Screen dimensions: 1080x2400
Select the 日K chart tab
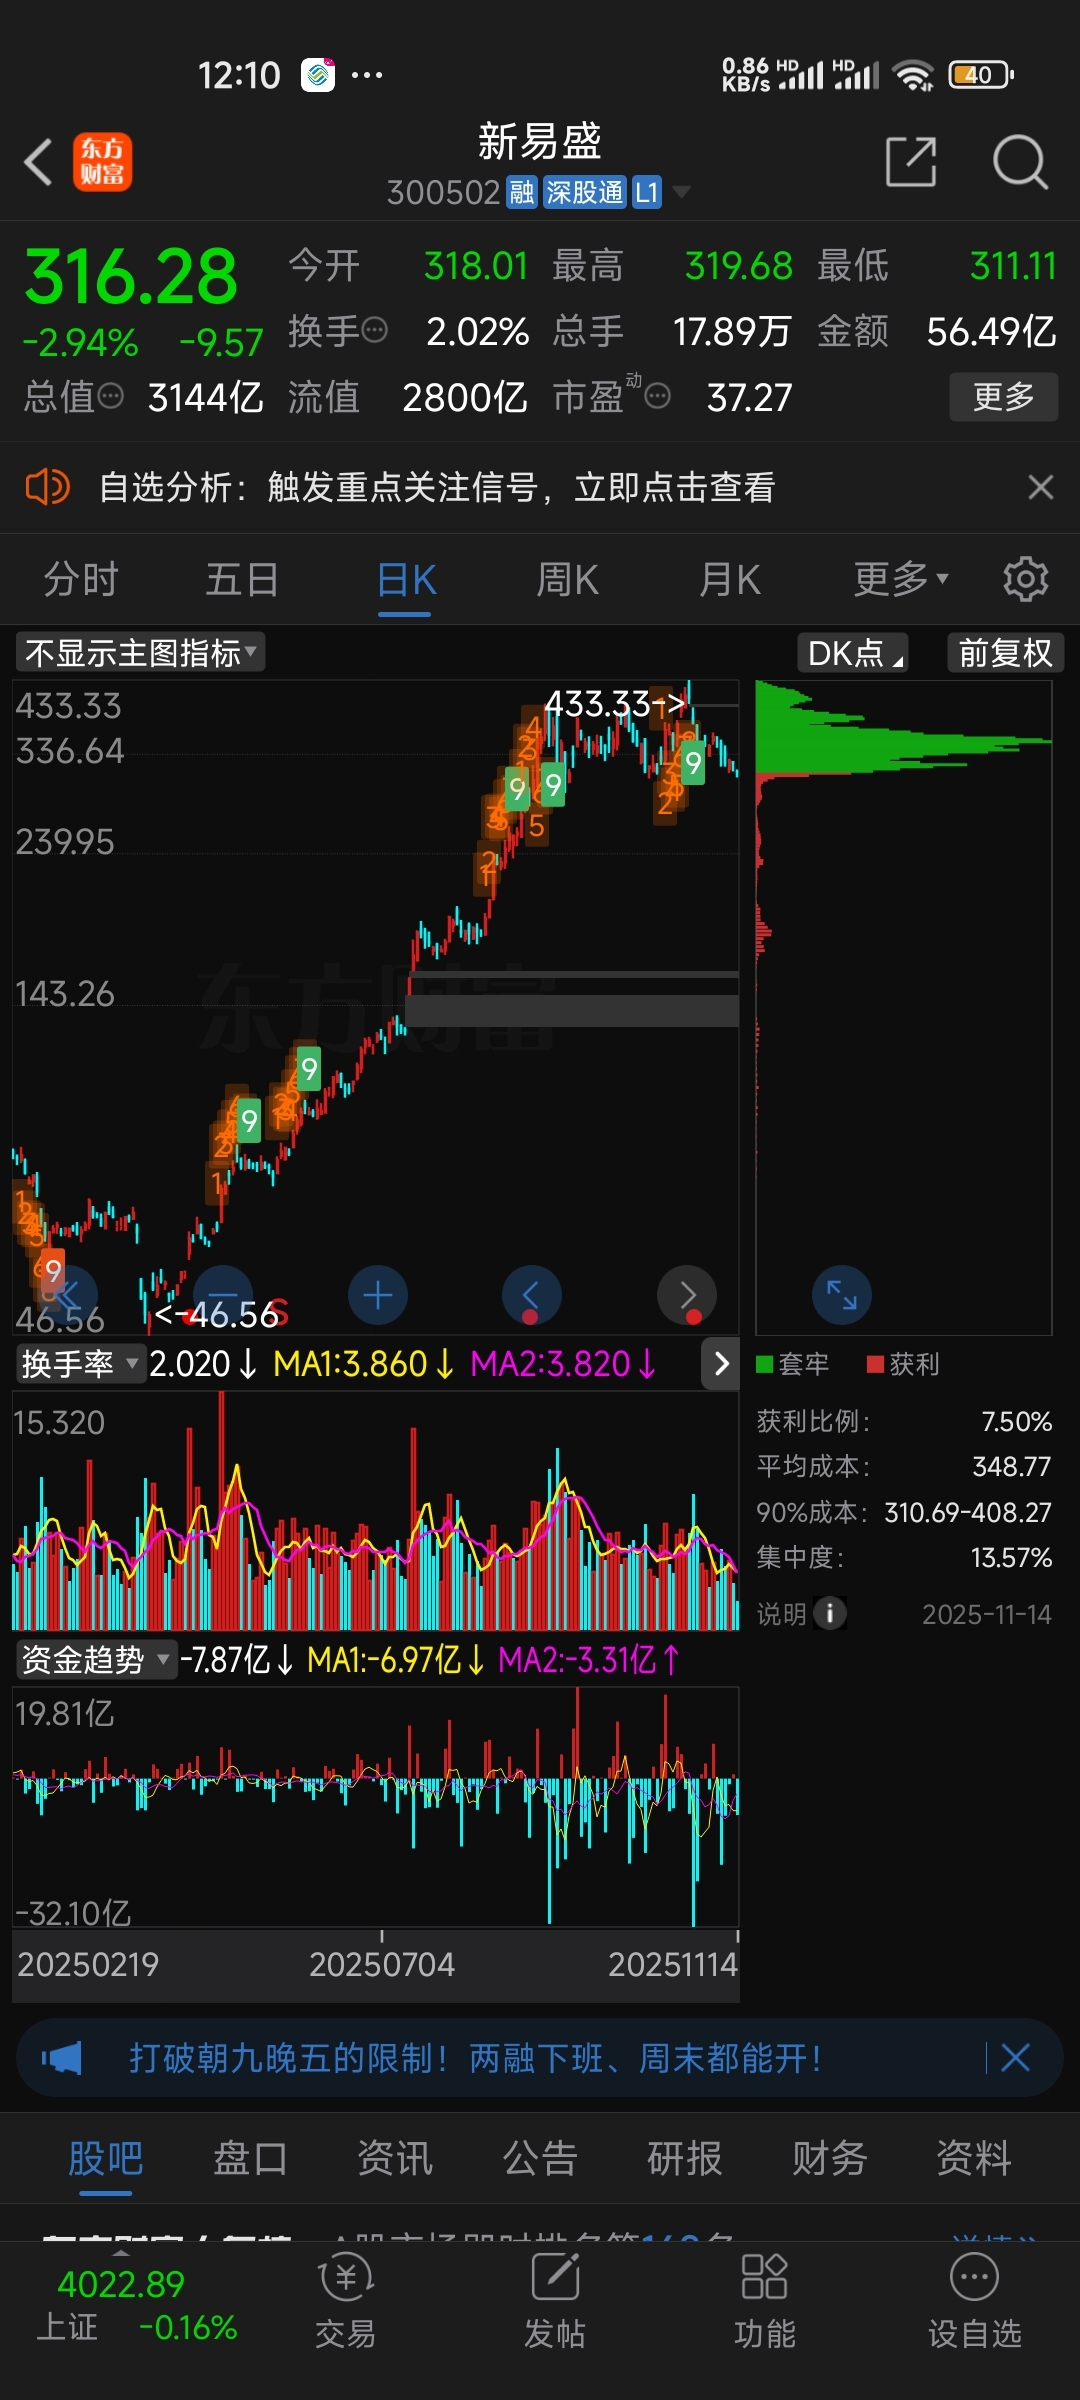point(406,579)
